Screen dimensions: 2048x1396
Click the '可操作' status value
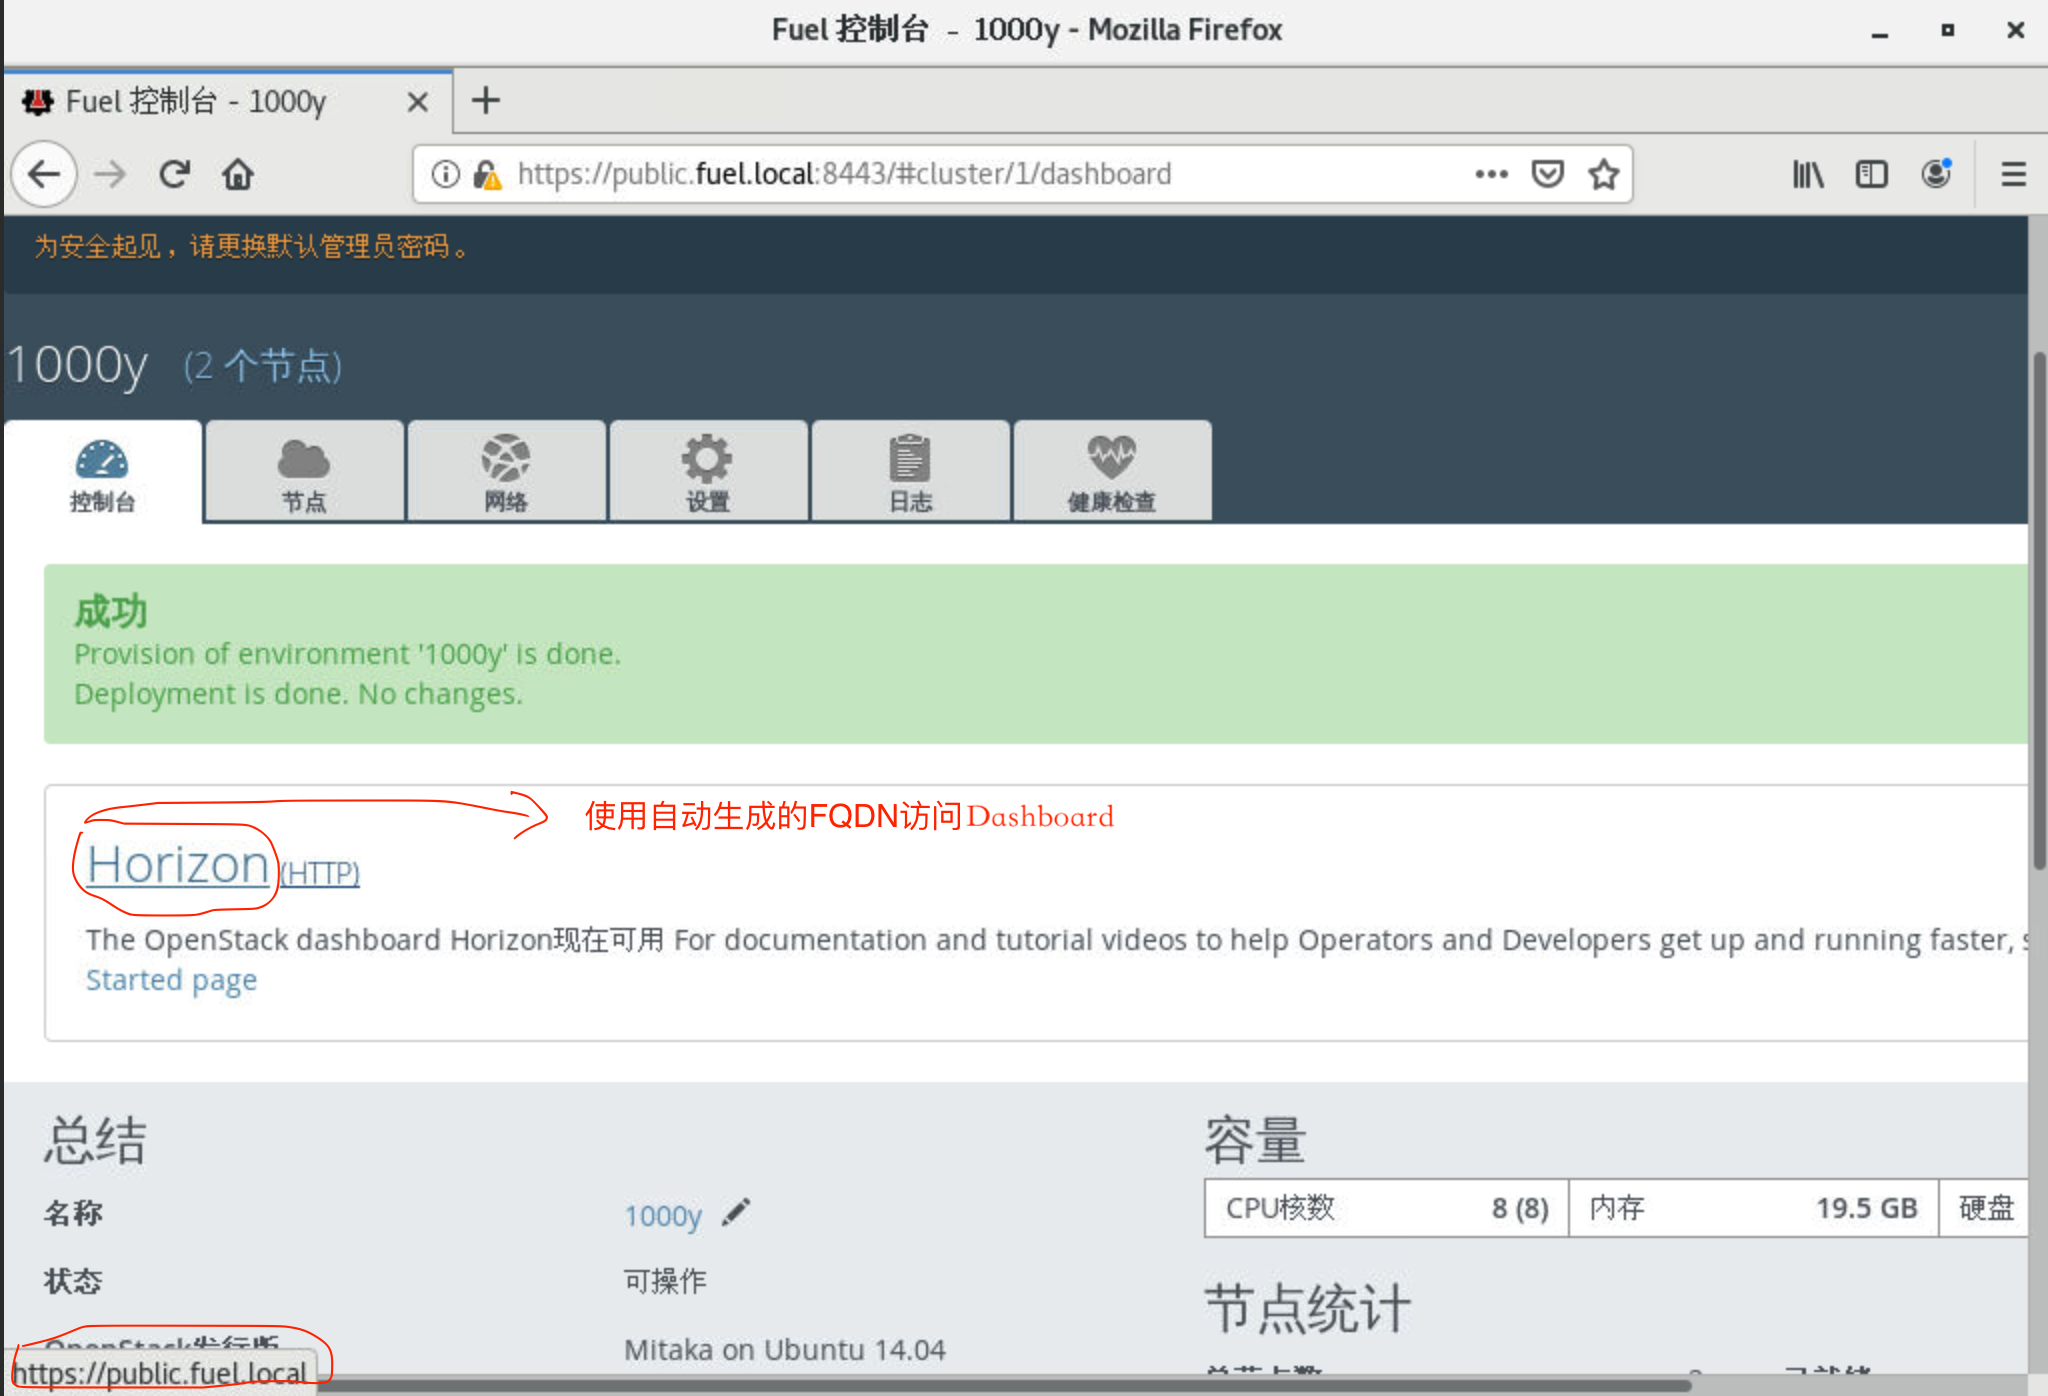coord(665,1281)
